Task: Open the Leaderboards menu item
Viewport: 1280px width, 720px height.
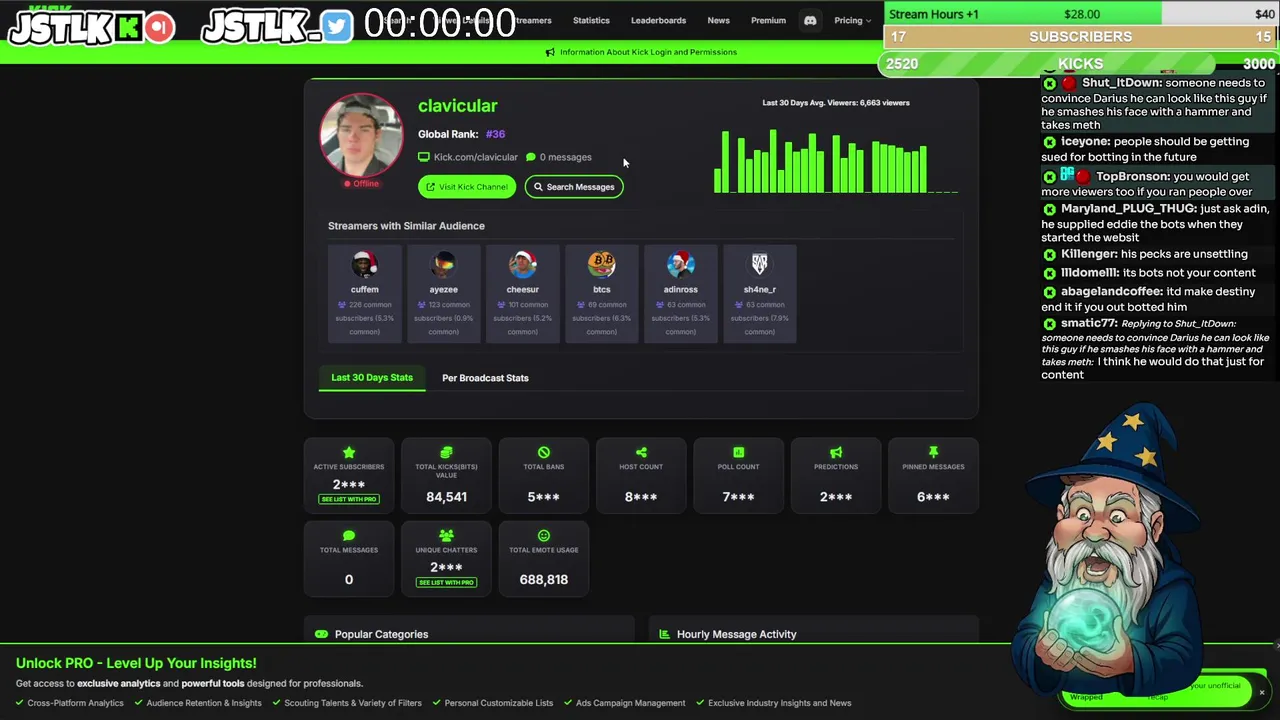Action: (658, 20)
